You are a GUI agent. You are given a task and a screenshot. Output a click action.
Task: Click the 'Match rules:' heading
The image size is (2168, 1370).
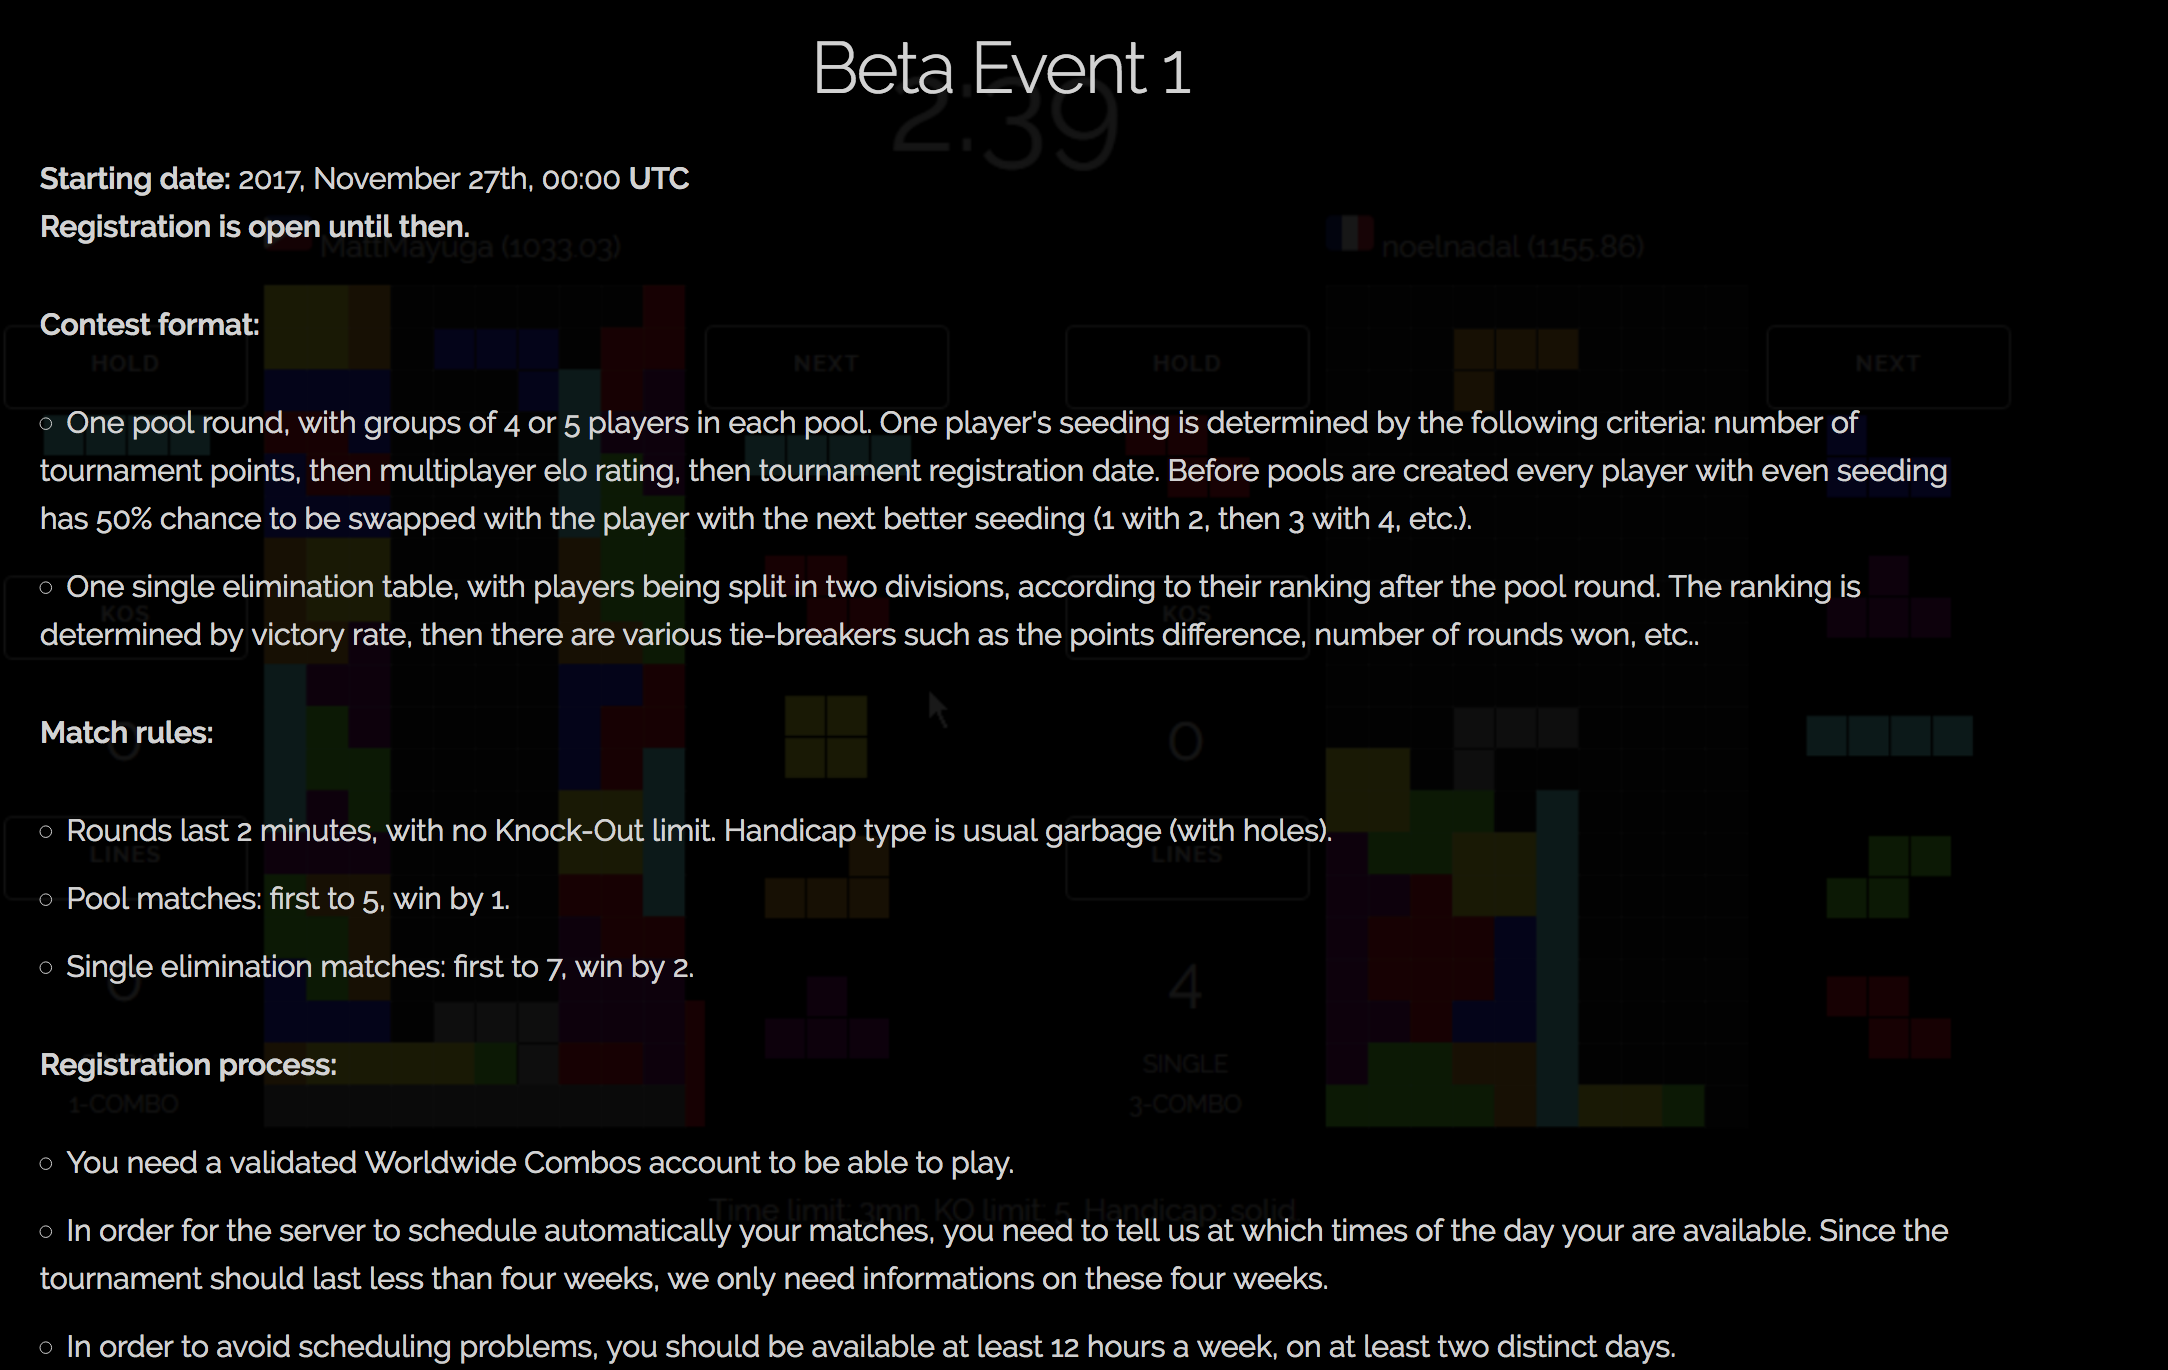tap(127, 733)
